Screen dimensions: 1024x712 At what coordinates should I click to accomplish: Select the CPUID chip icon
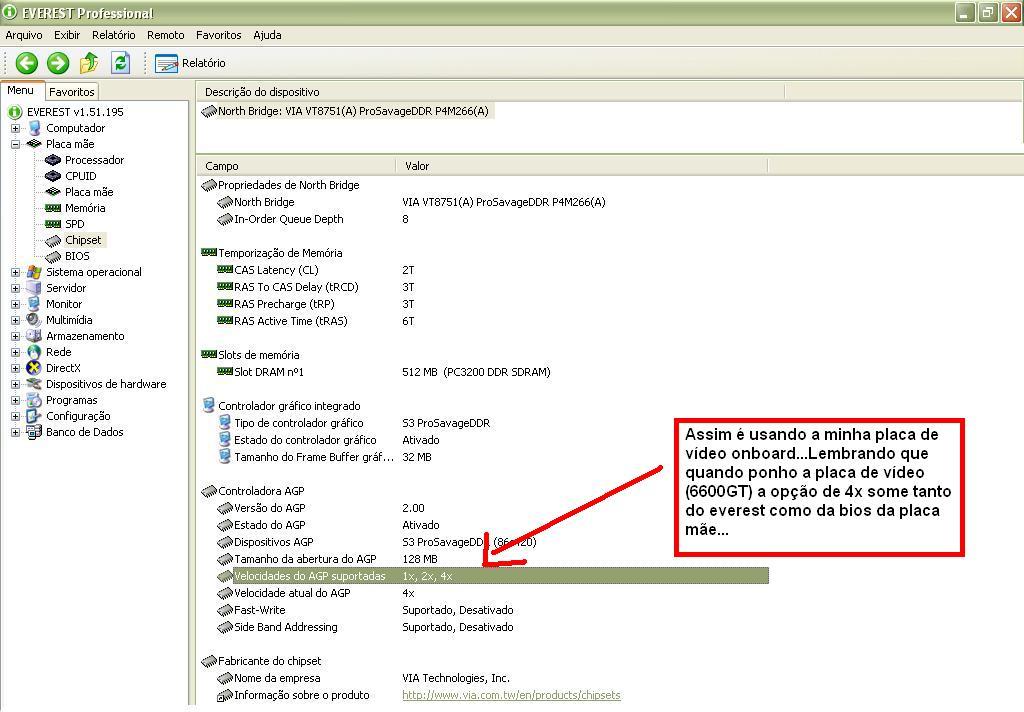[x=53, y=176]
